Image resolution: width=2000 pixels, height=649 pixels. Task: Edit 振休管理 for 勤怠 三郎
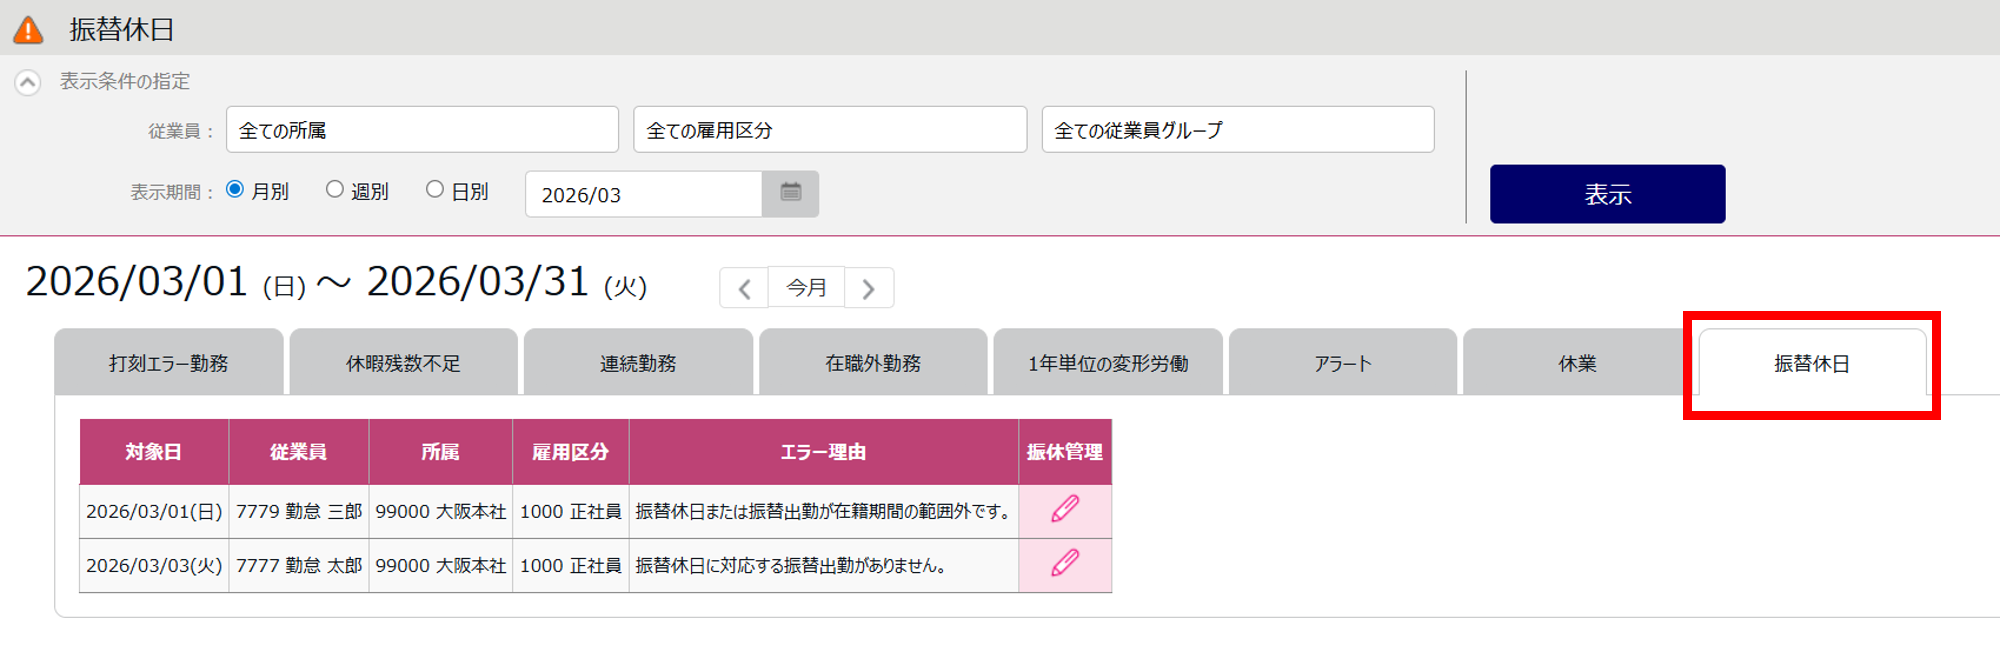coord(1065,510)
